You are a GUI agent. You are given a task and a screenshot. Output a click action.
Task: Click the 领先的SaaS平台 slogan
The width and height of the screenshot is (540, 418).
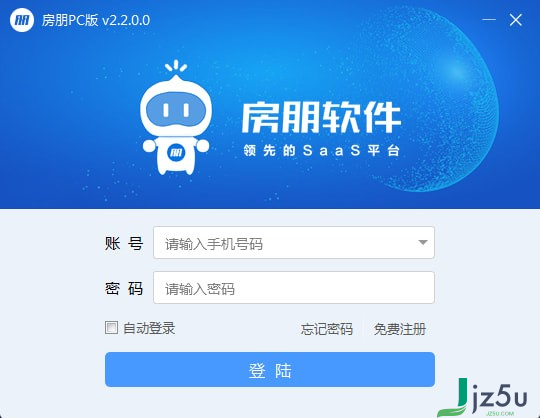tap(321, 150)
